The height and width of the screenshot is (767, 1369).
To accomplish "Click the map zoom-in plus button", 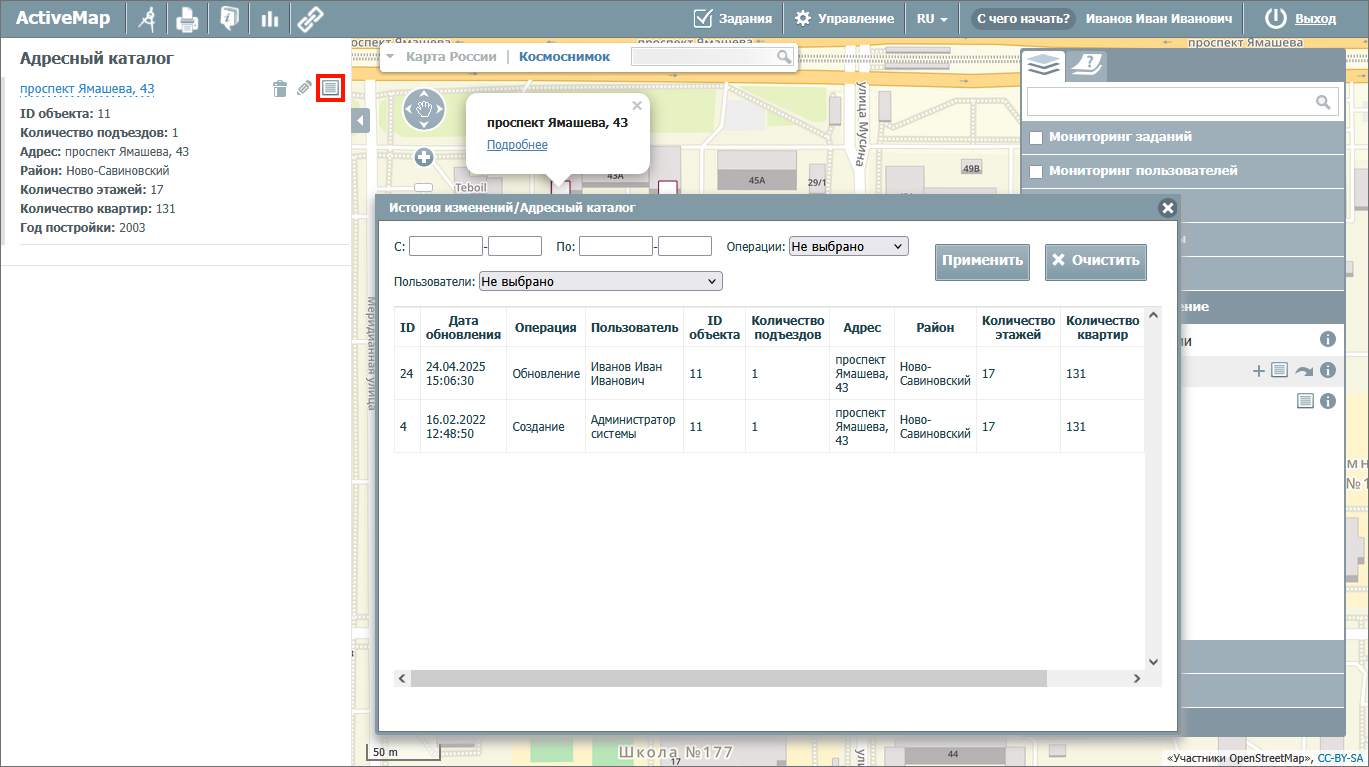I will [x=424, y=157].
